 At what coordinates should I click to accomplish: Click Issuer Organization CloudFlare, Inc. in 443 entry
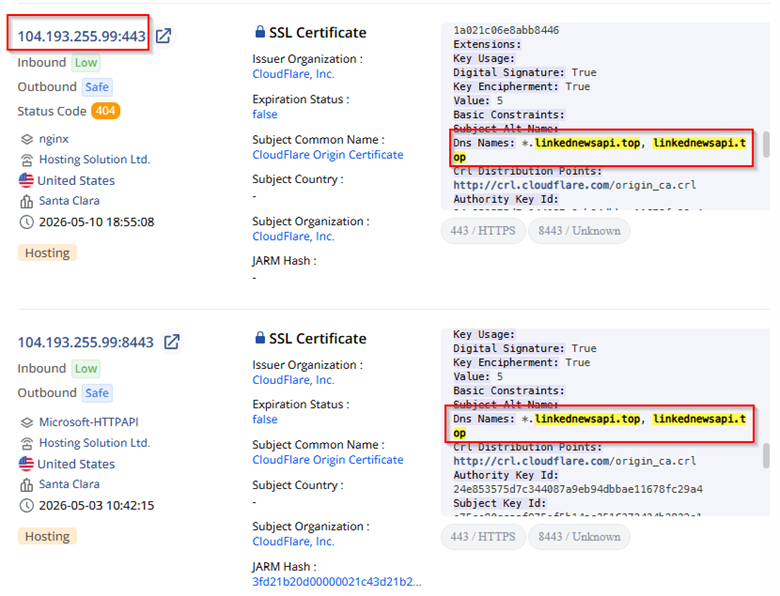click(x=293, y=74)
